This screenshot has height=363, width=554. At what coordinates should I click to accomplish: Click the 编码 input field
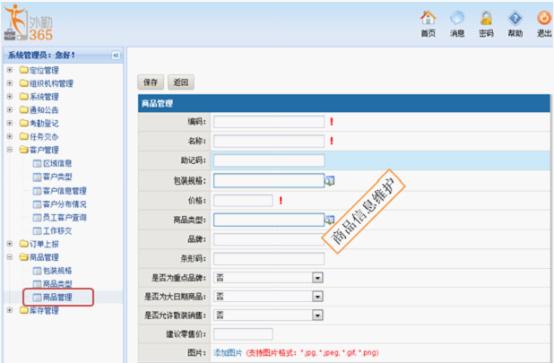click(x=269, y=122)
